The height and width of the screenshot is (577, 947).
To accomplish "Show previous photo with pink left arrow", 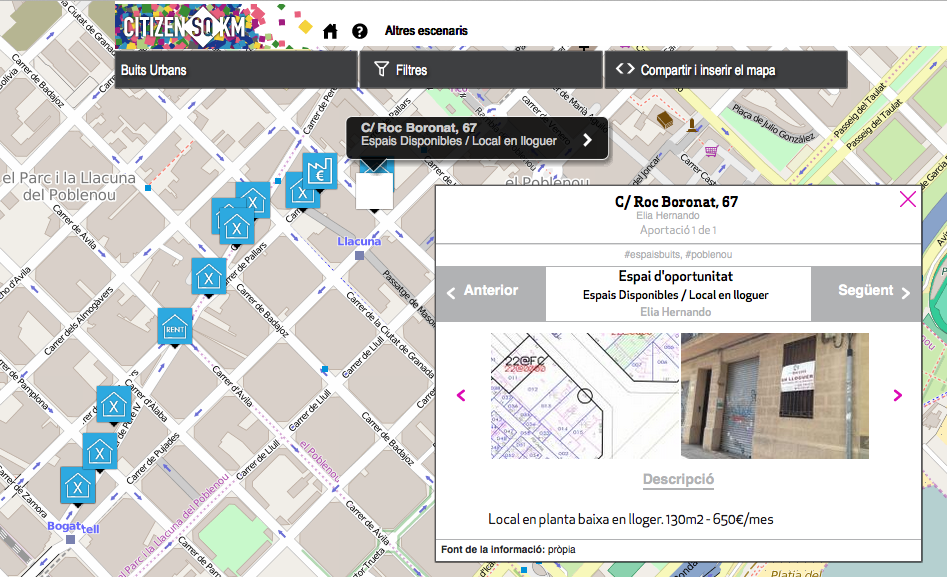I will (x=461, y=395).
